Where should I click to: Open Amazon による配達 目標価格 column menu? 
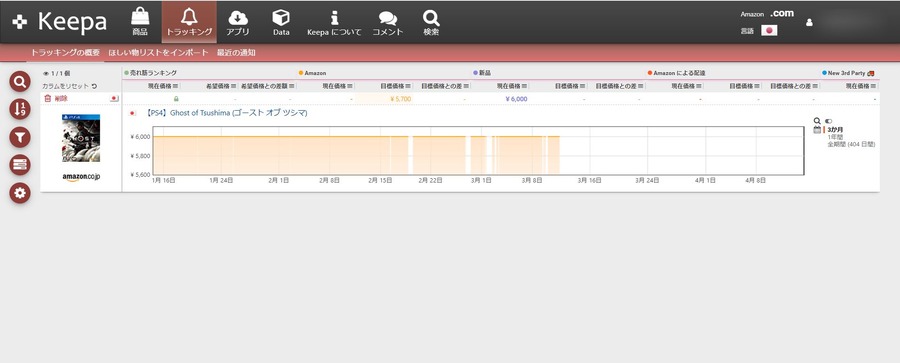[x=757, y=86]
